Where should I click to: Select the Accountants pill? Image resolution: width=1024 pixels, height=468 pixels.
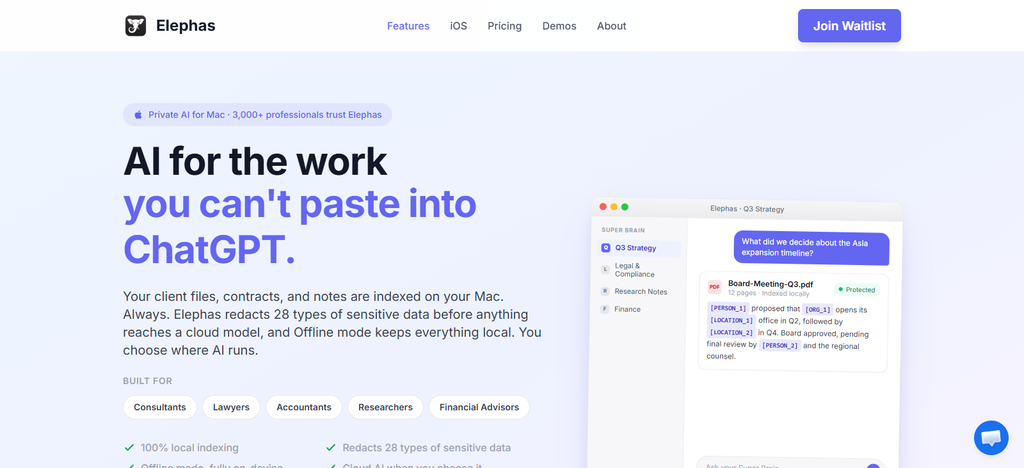304,407
